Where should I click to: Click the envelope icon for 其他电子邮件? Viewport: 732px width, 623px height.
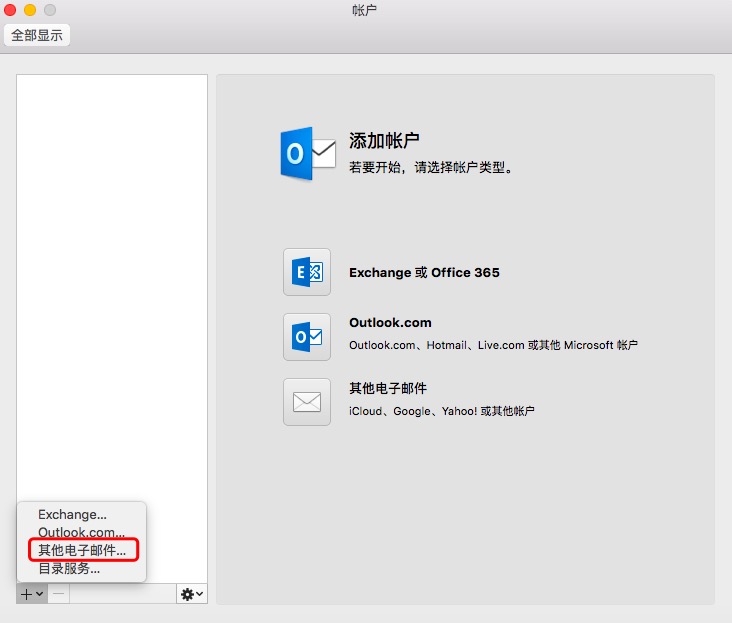click(x=307, y=402)
